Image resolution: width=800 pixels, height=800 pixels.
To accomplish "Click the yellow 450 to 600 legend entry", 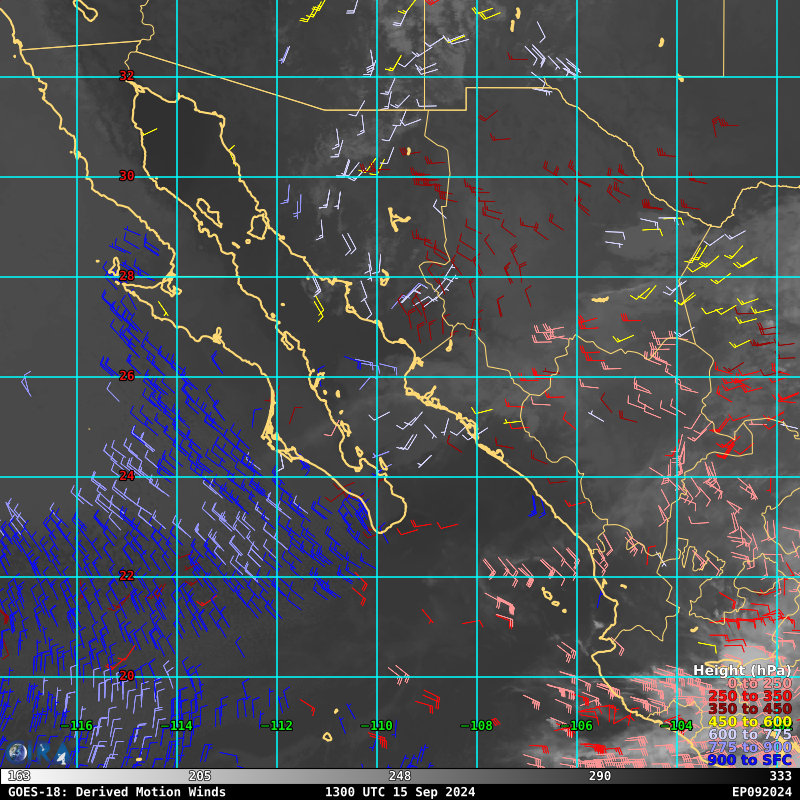I will [749, 722].
